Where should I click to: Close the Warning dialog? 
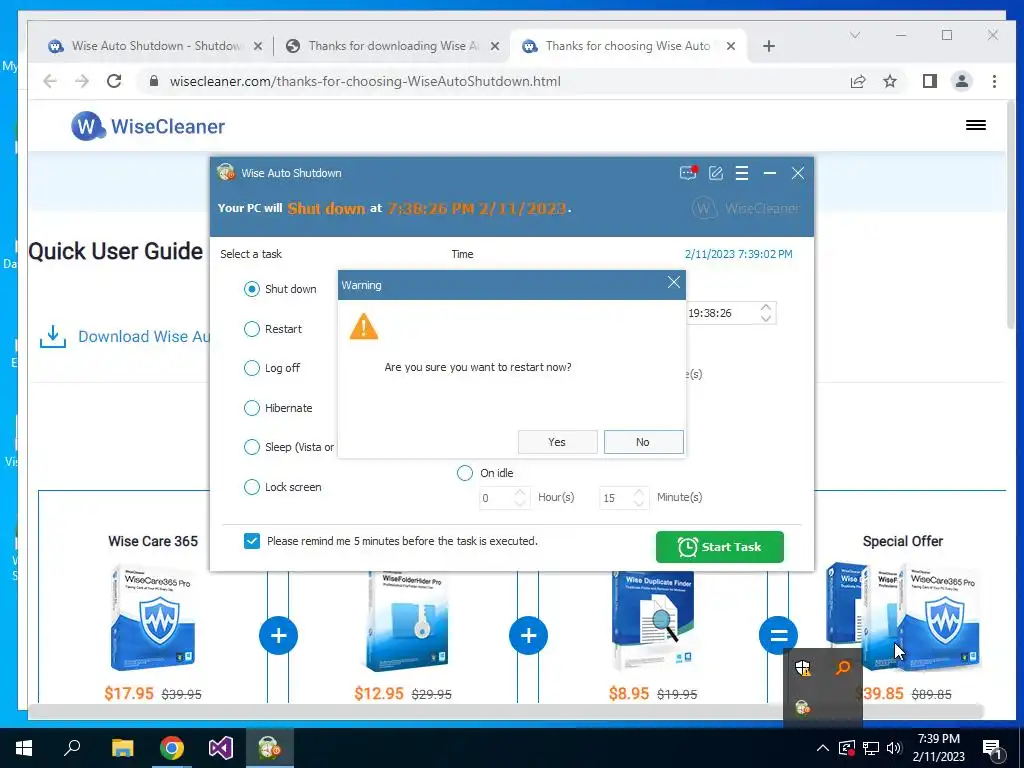coord(673,283)
